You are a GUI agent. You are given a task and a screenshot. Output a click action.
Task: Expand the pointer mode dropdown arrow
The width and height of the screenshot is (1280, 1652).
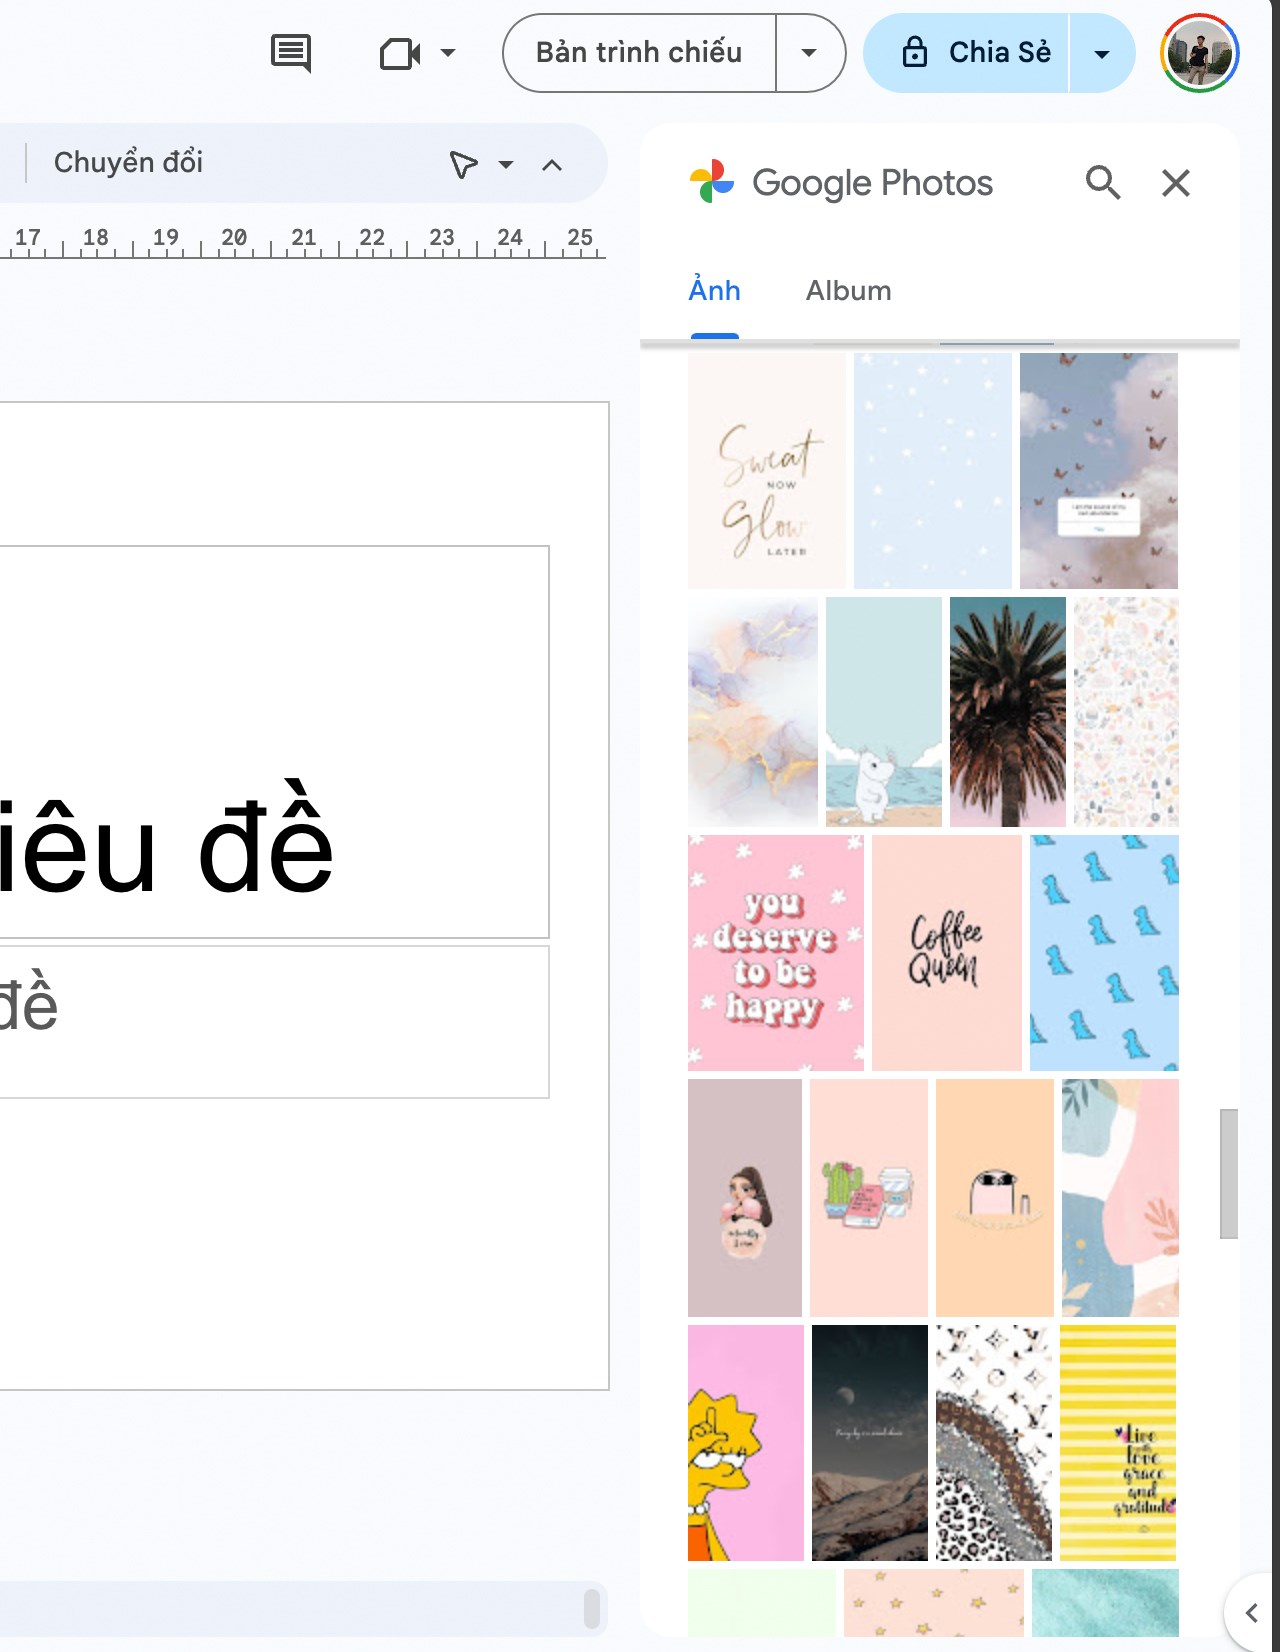[506, 164]
